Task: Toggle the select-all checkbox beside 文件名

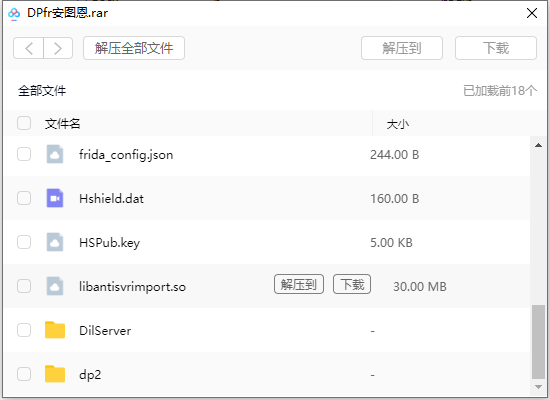Action: pyautogui.click(x=24, y=123)
